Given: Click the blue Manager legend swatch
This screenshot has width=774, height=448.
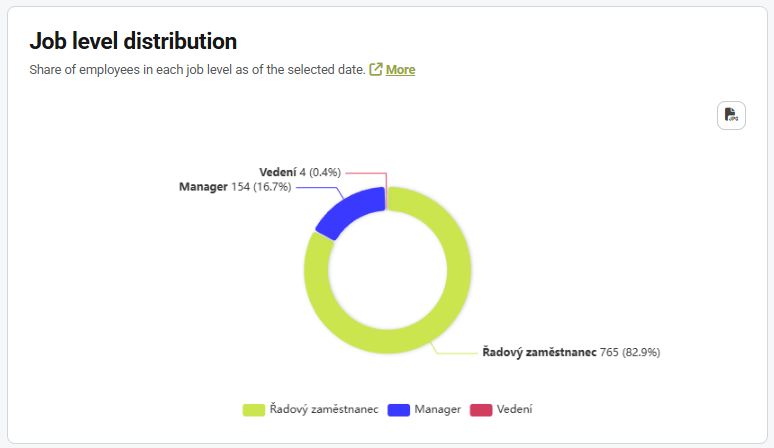Looking at the screenshot, I should [398, 410].
